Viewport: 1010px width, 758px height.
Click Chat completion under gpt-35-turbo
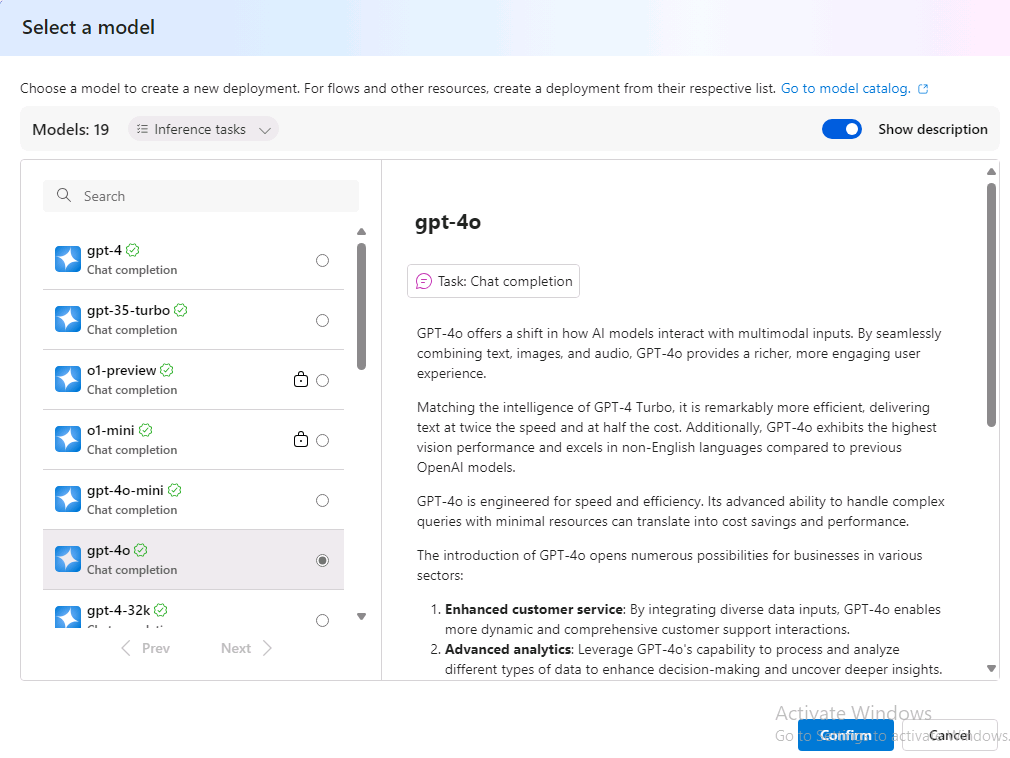[132, 330]
